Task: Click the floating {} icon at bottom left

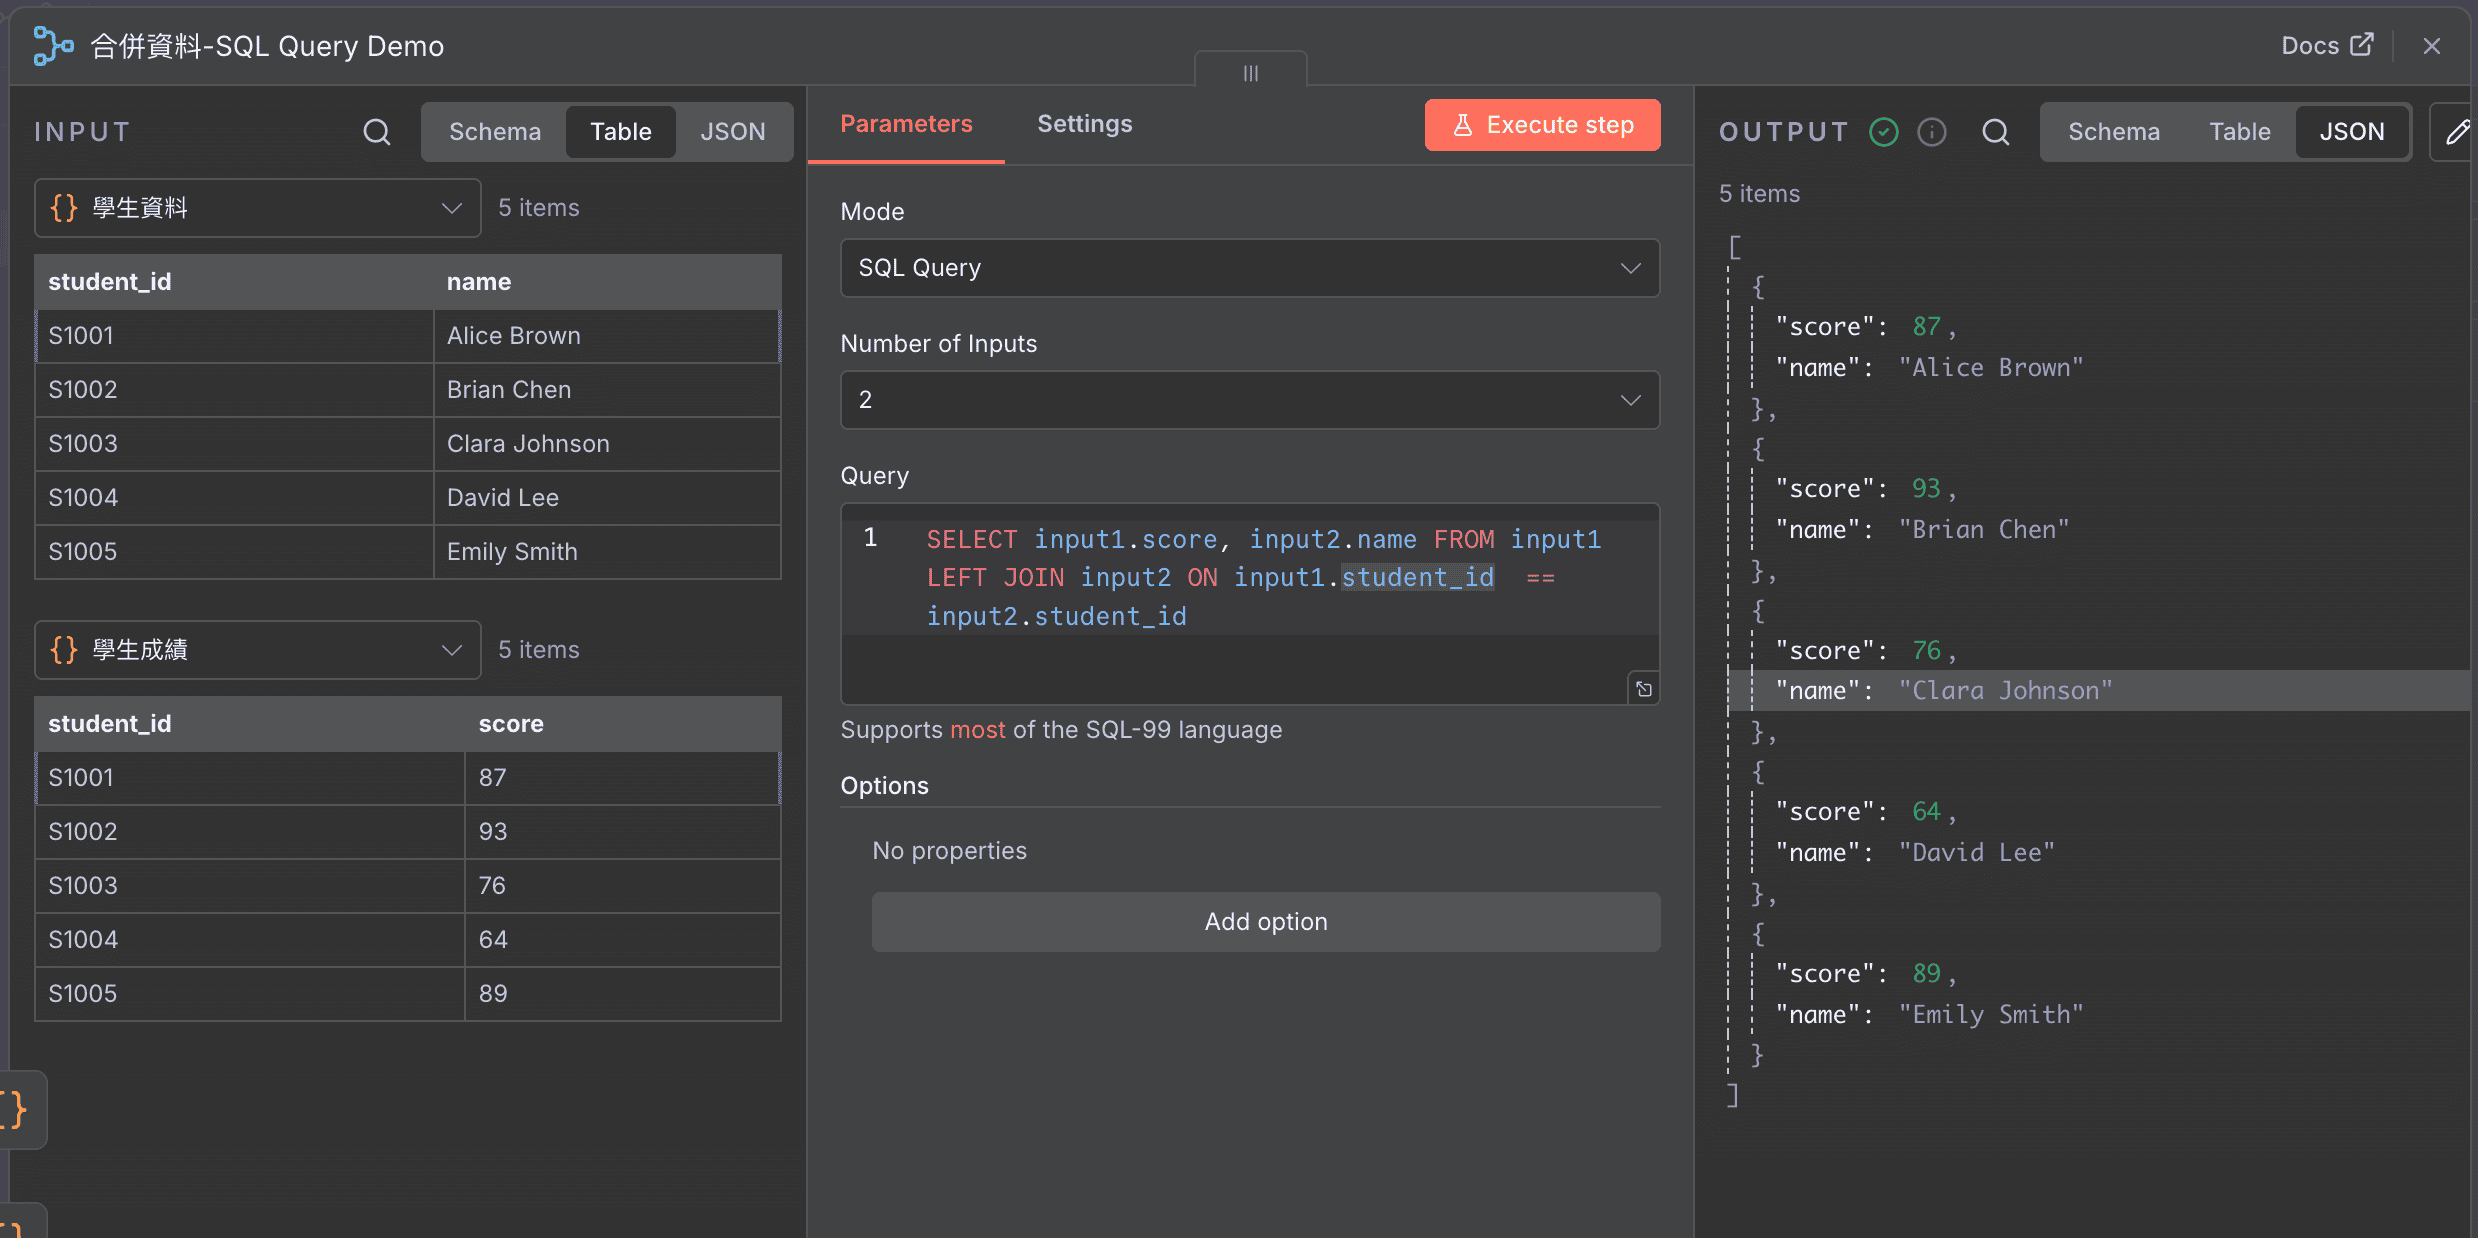Action: tap(14, 1109)
